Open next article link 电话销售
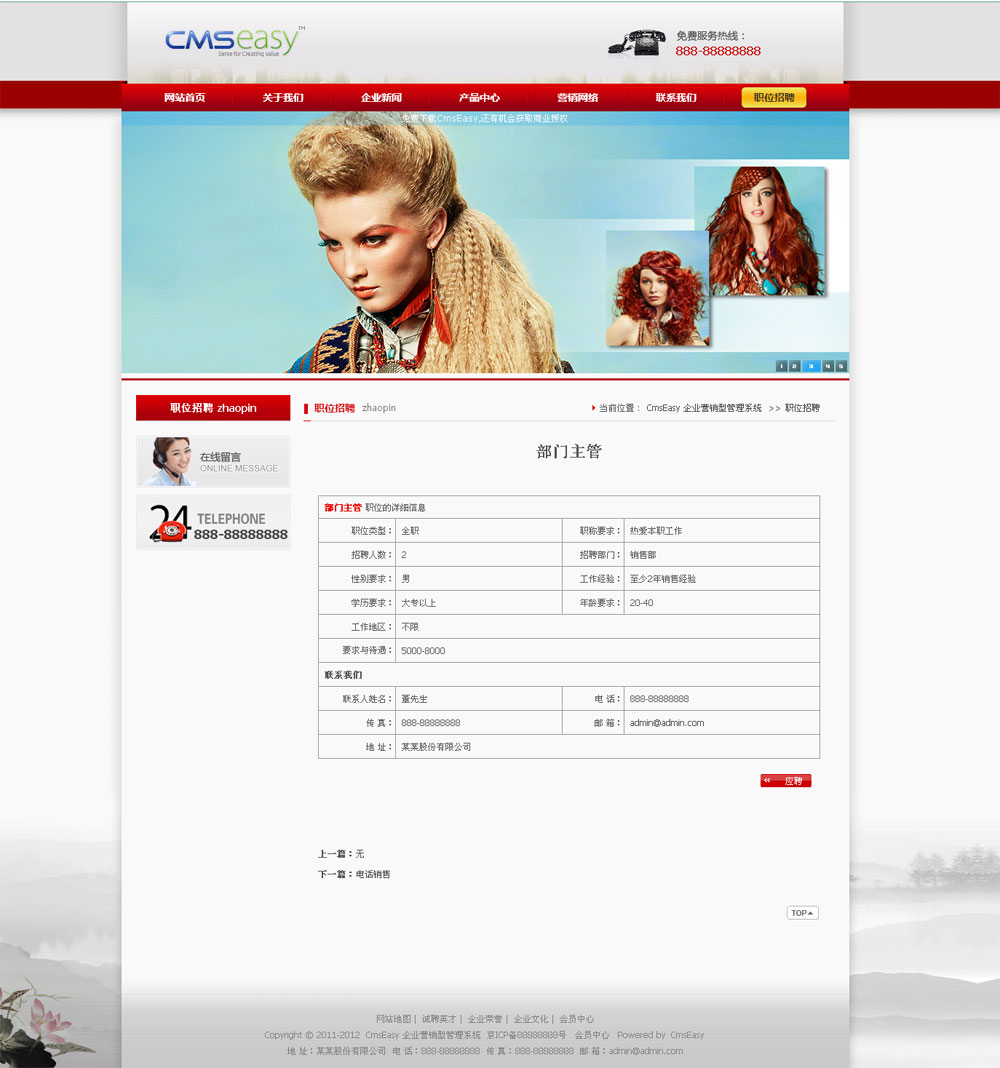 [x=373, y=875]
